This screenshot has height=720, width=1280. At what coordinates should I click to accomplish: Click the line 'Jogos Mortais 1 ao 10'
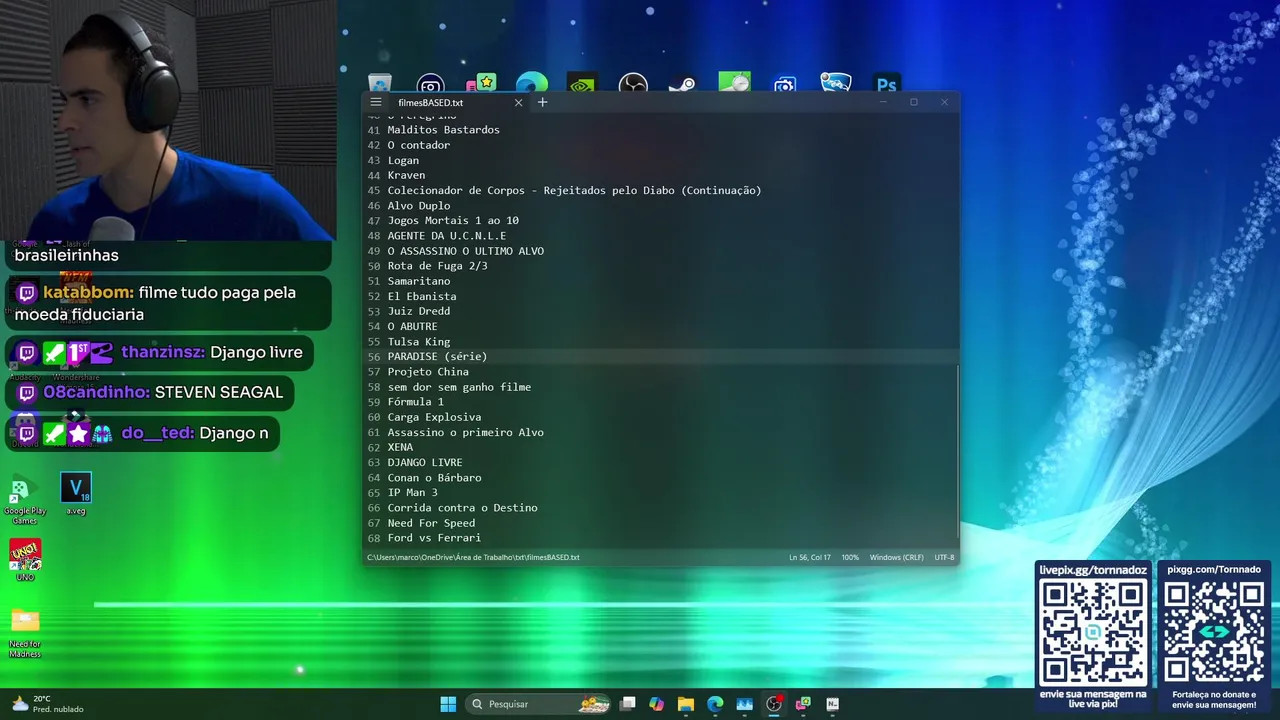tap(453, 221)
